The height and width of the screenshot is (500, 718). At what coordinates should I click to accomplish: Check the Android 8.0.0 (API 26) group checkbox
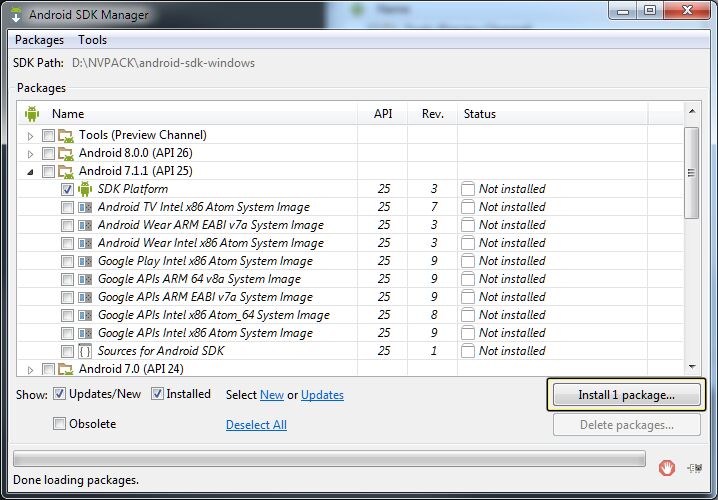48,153
